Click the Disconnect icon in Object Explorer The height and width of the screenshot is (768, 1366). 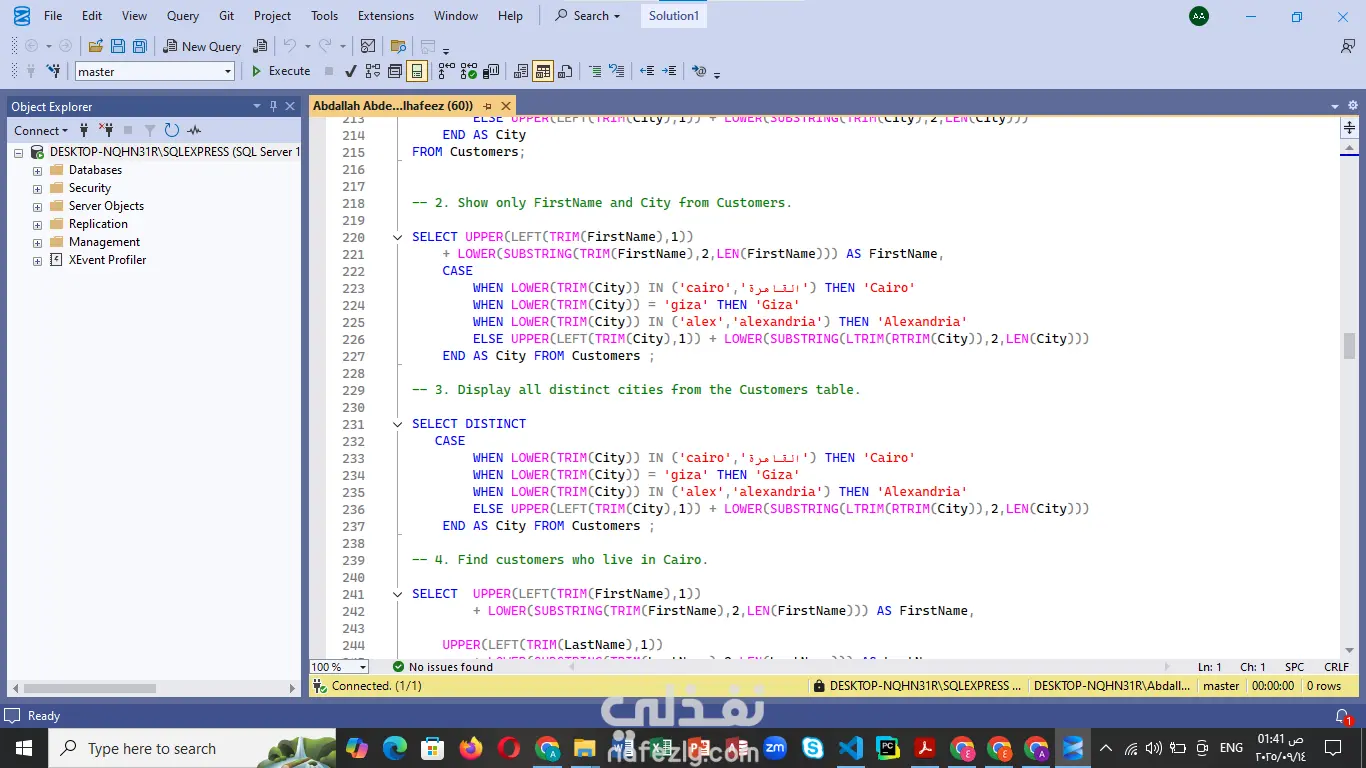tap(106, 130)
